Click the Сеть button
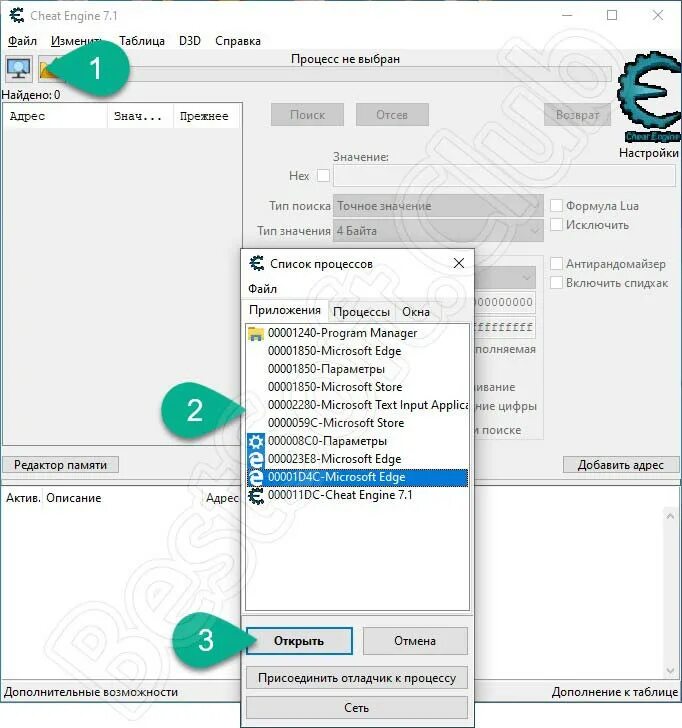Screen dimensions: 682x728 (357, 708)
